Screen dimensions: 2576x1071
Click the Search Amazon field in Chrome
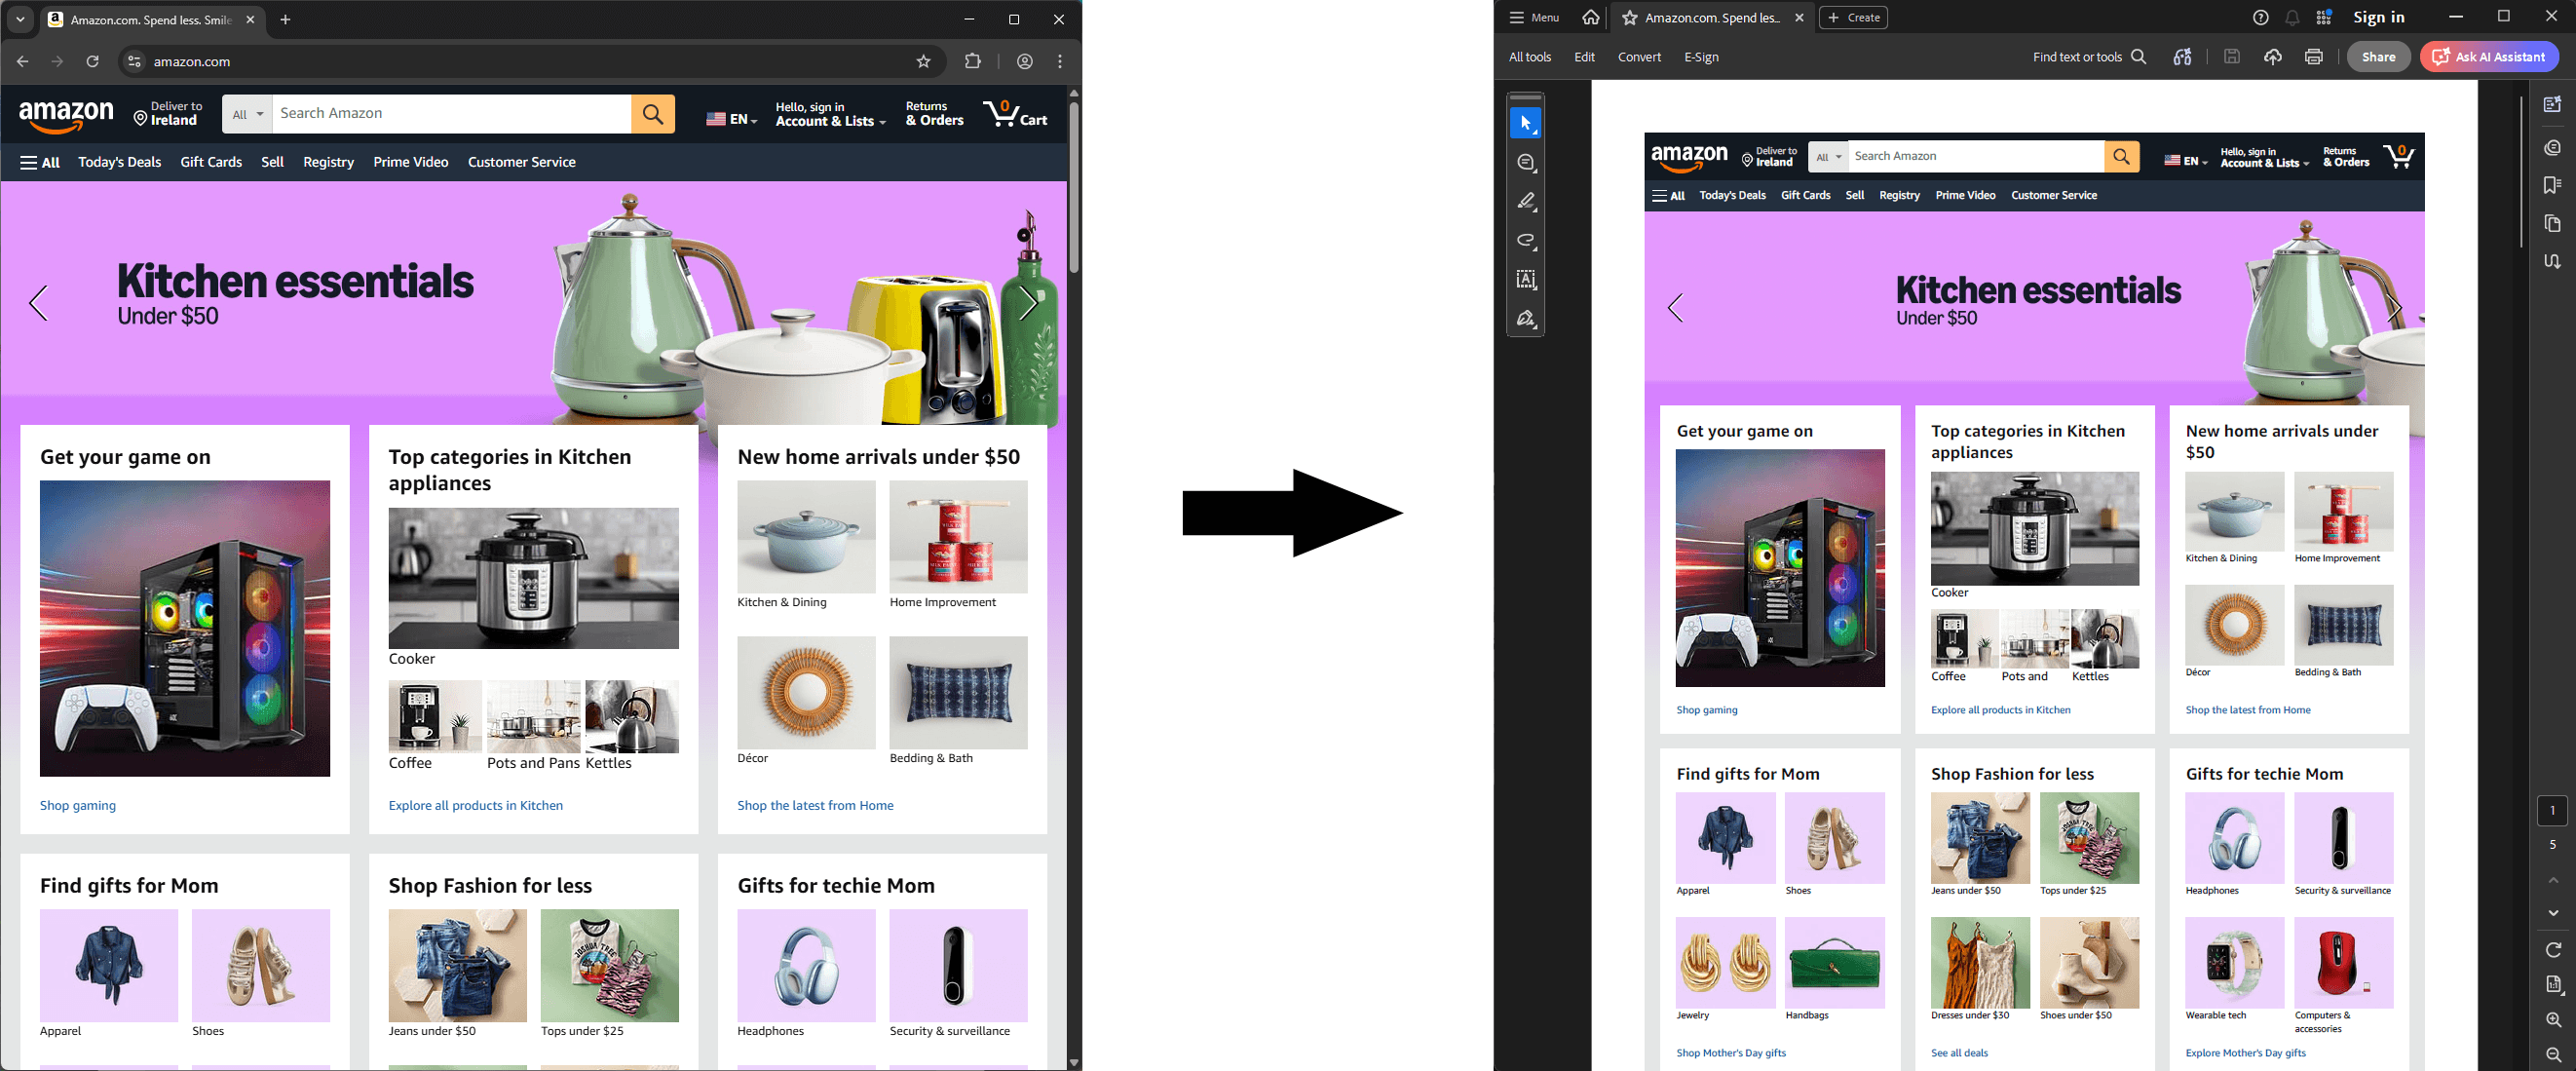tap(451, 114)
